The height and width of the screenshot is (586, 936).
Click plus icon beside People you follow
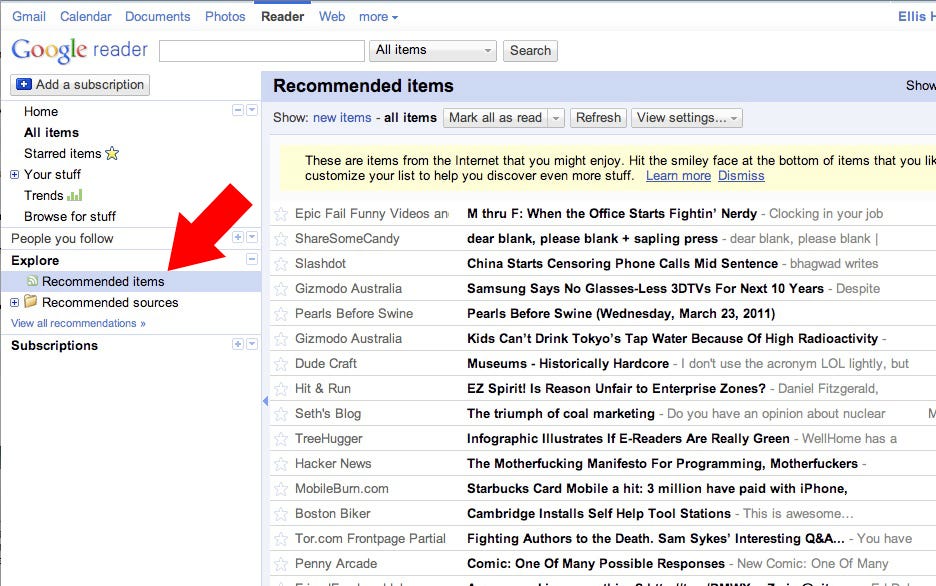click(238, 237)
